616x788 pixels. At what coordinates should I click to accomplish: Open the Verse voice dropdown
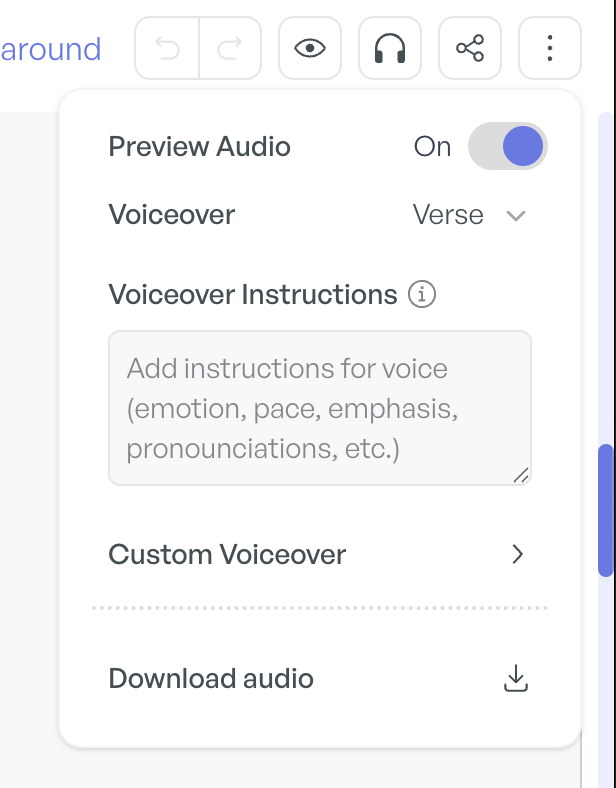469,215
